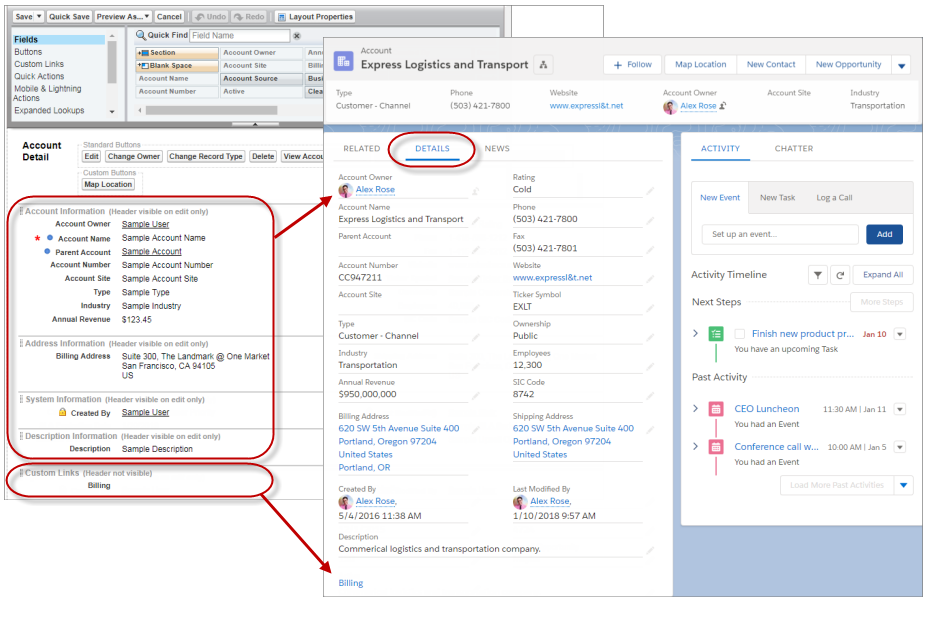Click the lock icon beside Created By
This screenshot has width=929, height=617.
tap(62, 412)
